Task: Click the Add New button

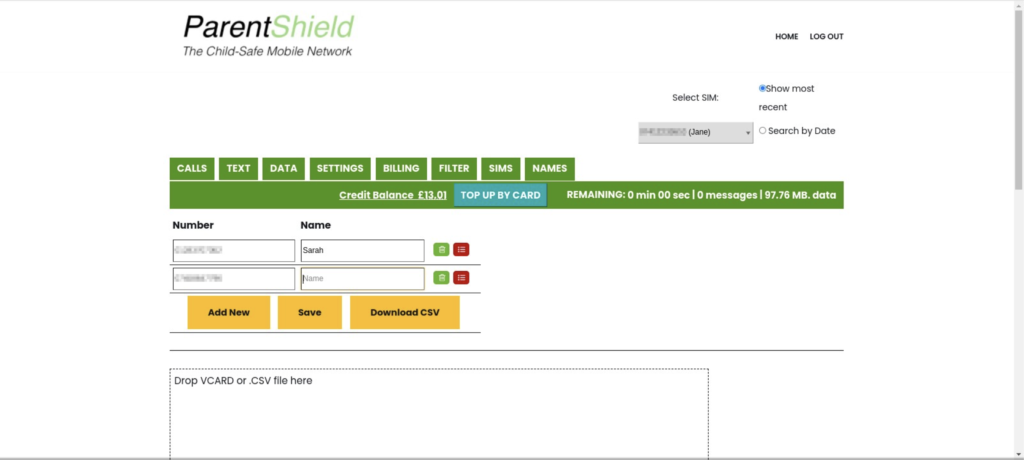Action: coord(229,312)
